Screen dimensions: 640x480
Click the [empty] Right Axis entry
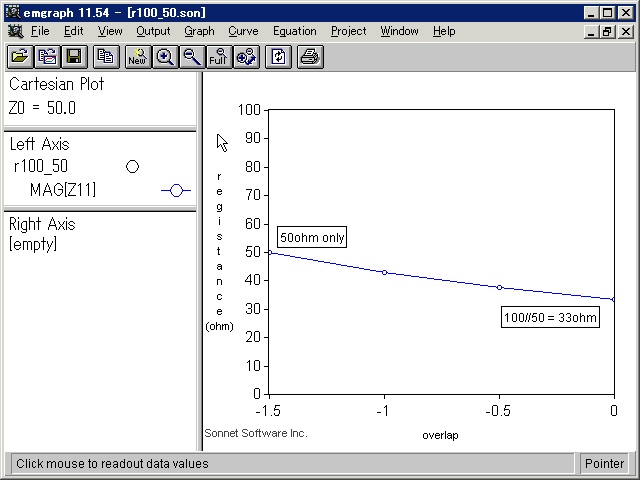tap(33, 244)
